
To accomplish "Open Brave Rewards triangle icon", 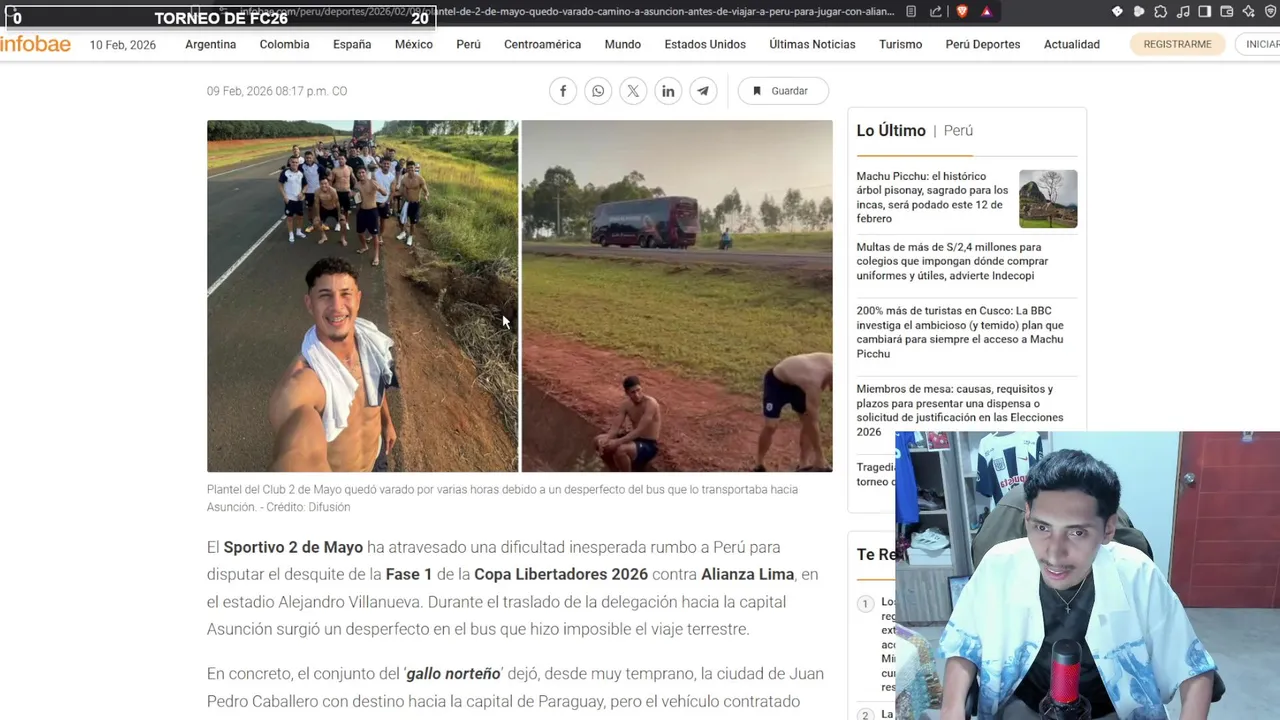I will click(x=986, y=12).
